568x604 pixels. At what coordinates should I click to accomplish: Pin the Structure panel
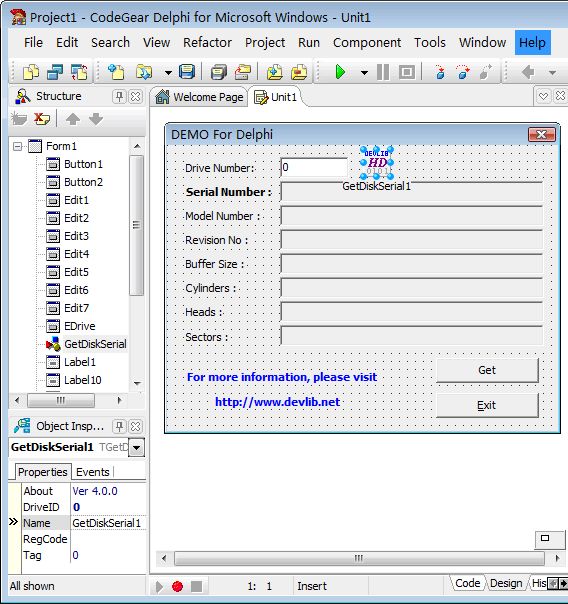[119, 96]
